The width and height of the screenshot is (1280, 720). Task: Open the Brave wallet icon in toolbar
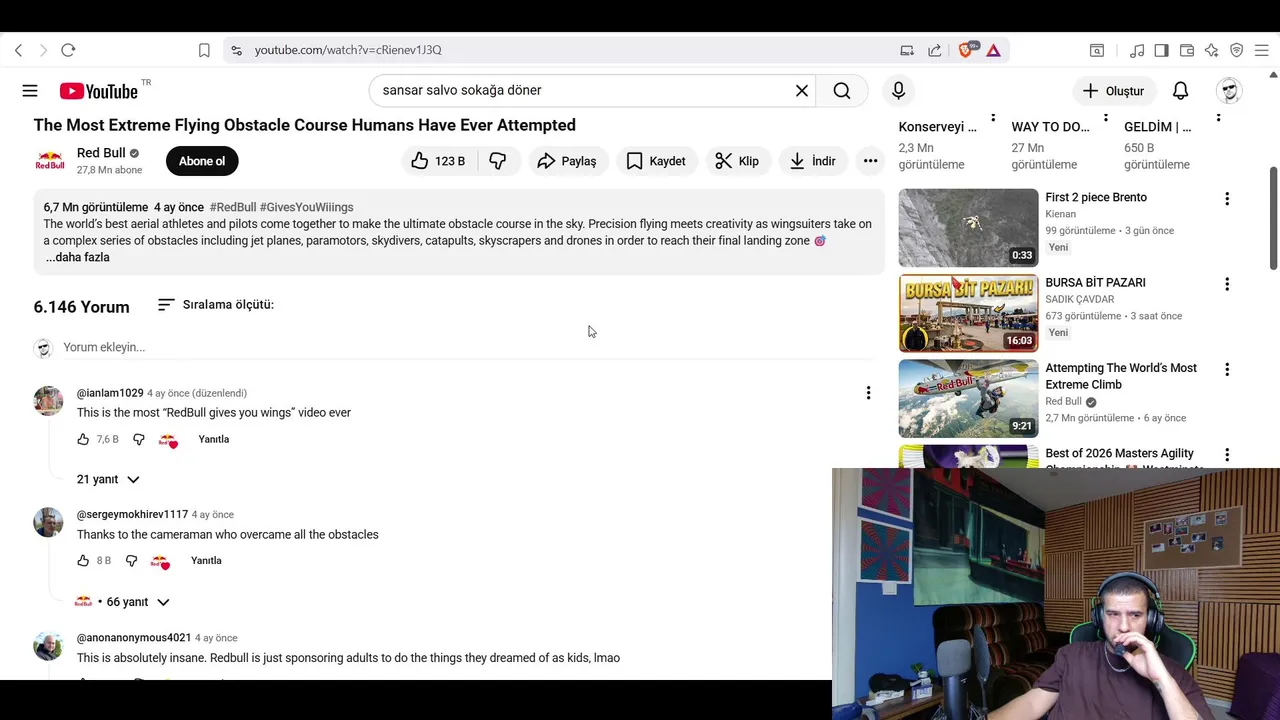(1187, 50)
